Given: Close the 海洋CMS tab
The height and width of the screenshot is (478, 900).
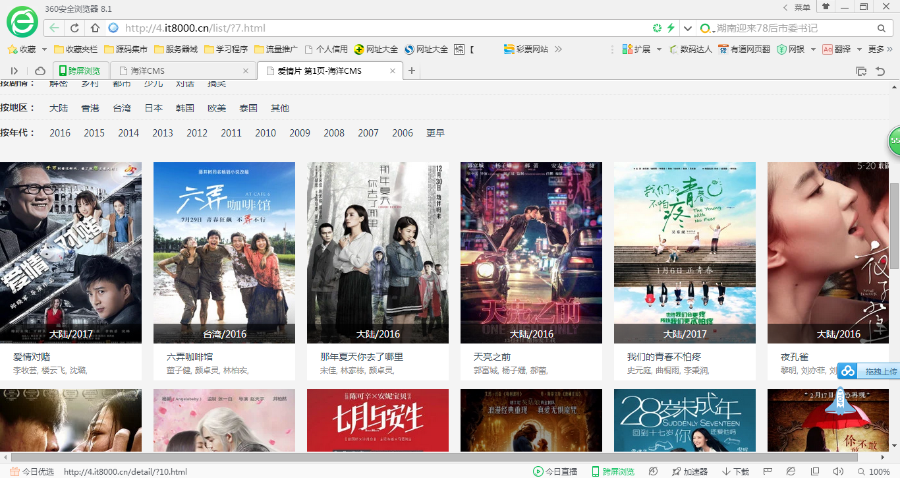Looking at the screenshot, I should click(x=246, y=71).
